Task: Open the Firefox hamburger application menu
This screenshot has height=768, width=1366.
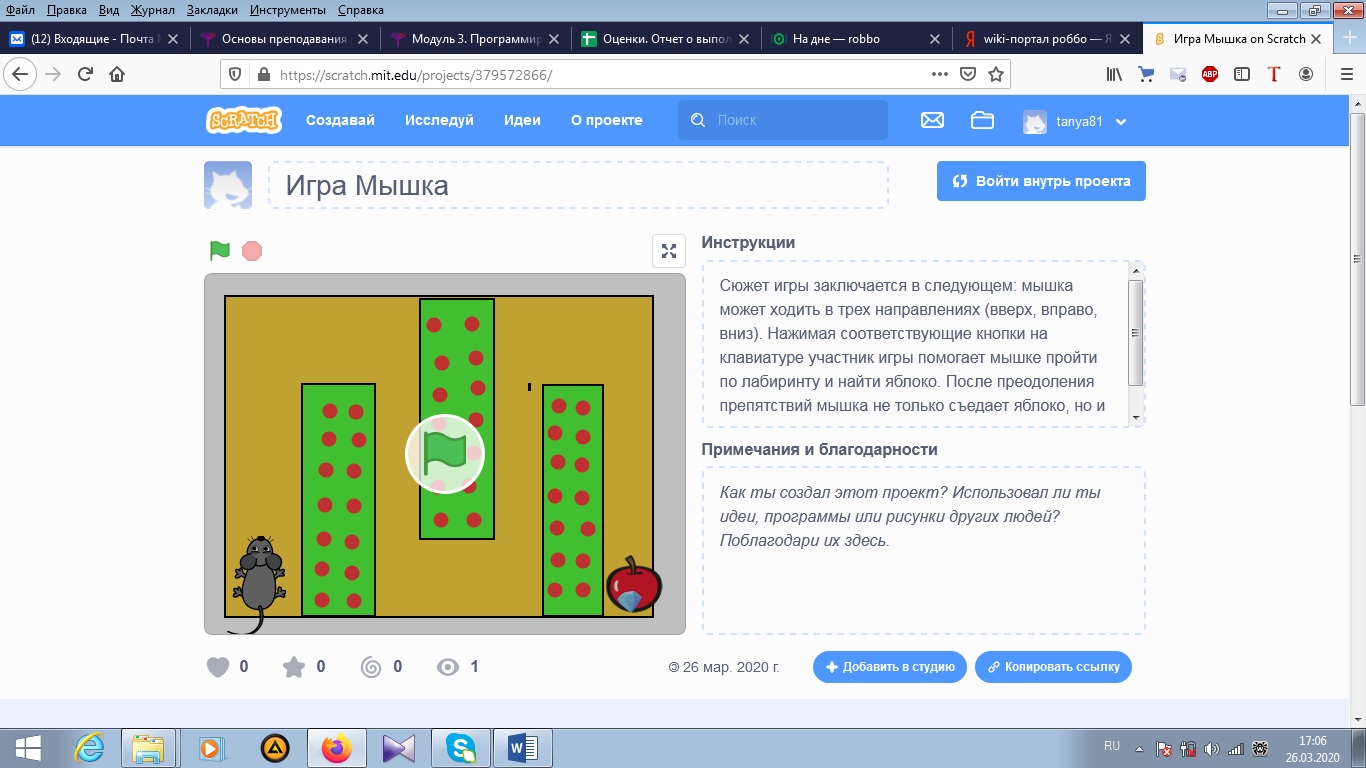Action: (x=1346, y=74)
